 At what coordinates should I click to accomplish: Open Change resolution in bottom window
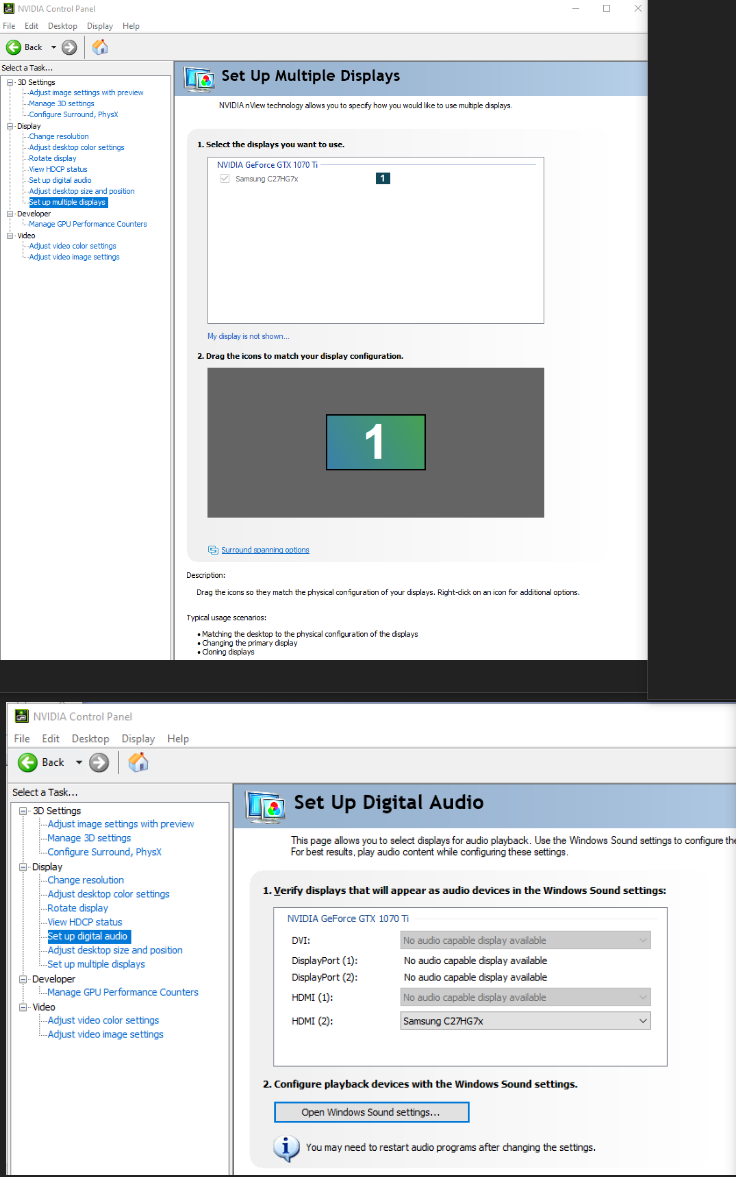tap(86, 880)
